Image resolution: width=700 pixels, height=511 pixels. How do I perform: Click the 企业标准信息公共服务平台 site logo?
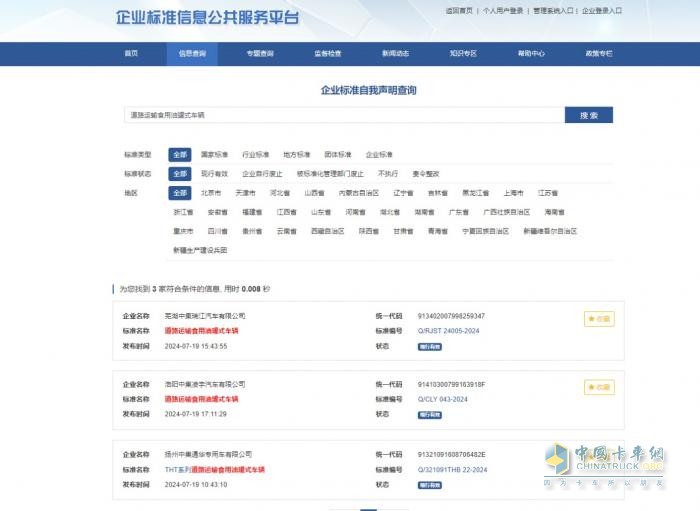tap(207, 17)
